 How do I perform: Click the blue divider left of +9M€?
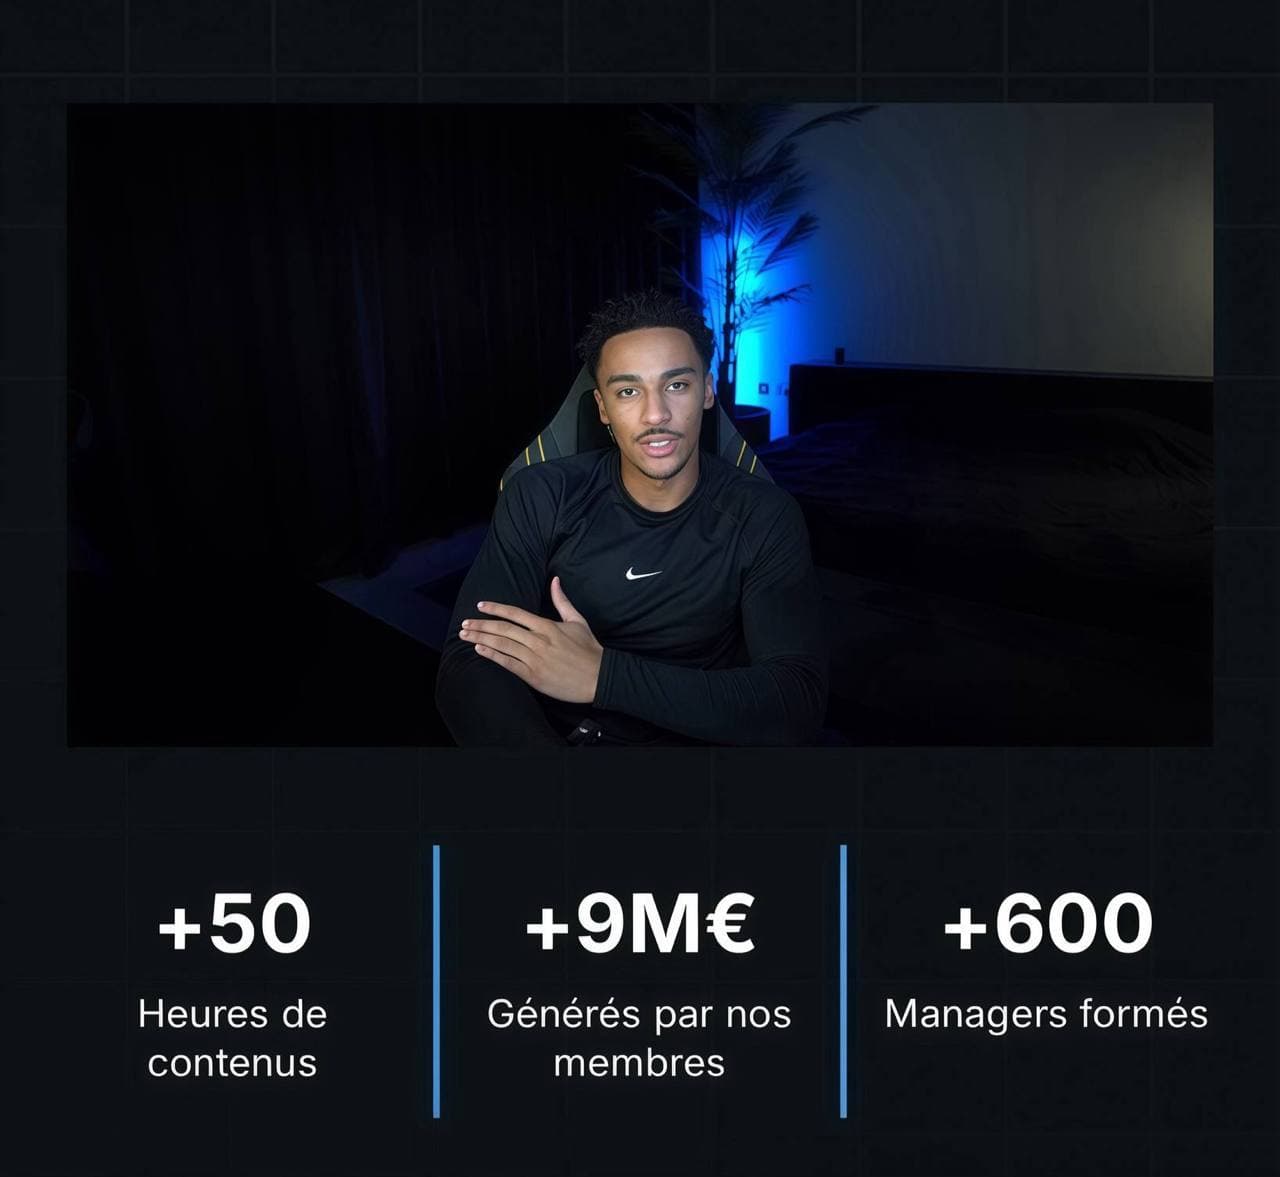(x=437, y=981)
